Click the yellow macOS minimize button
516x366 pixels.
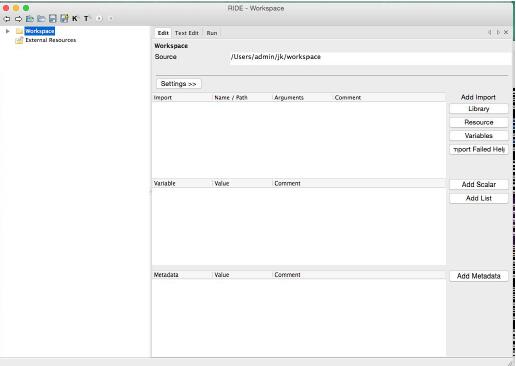point(16,8)
